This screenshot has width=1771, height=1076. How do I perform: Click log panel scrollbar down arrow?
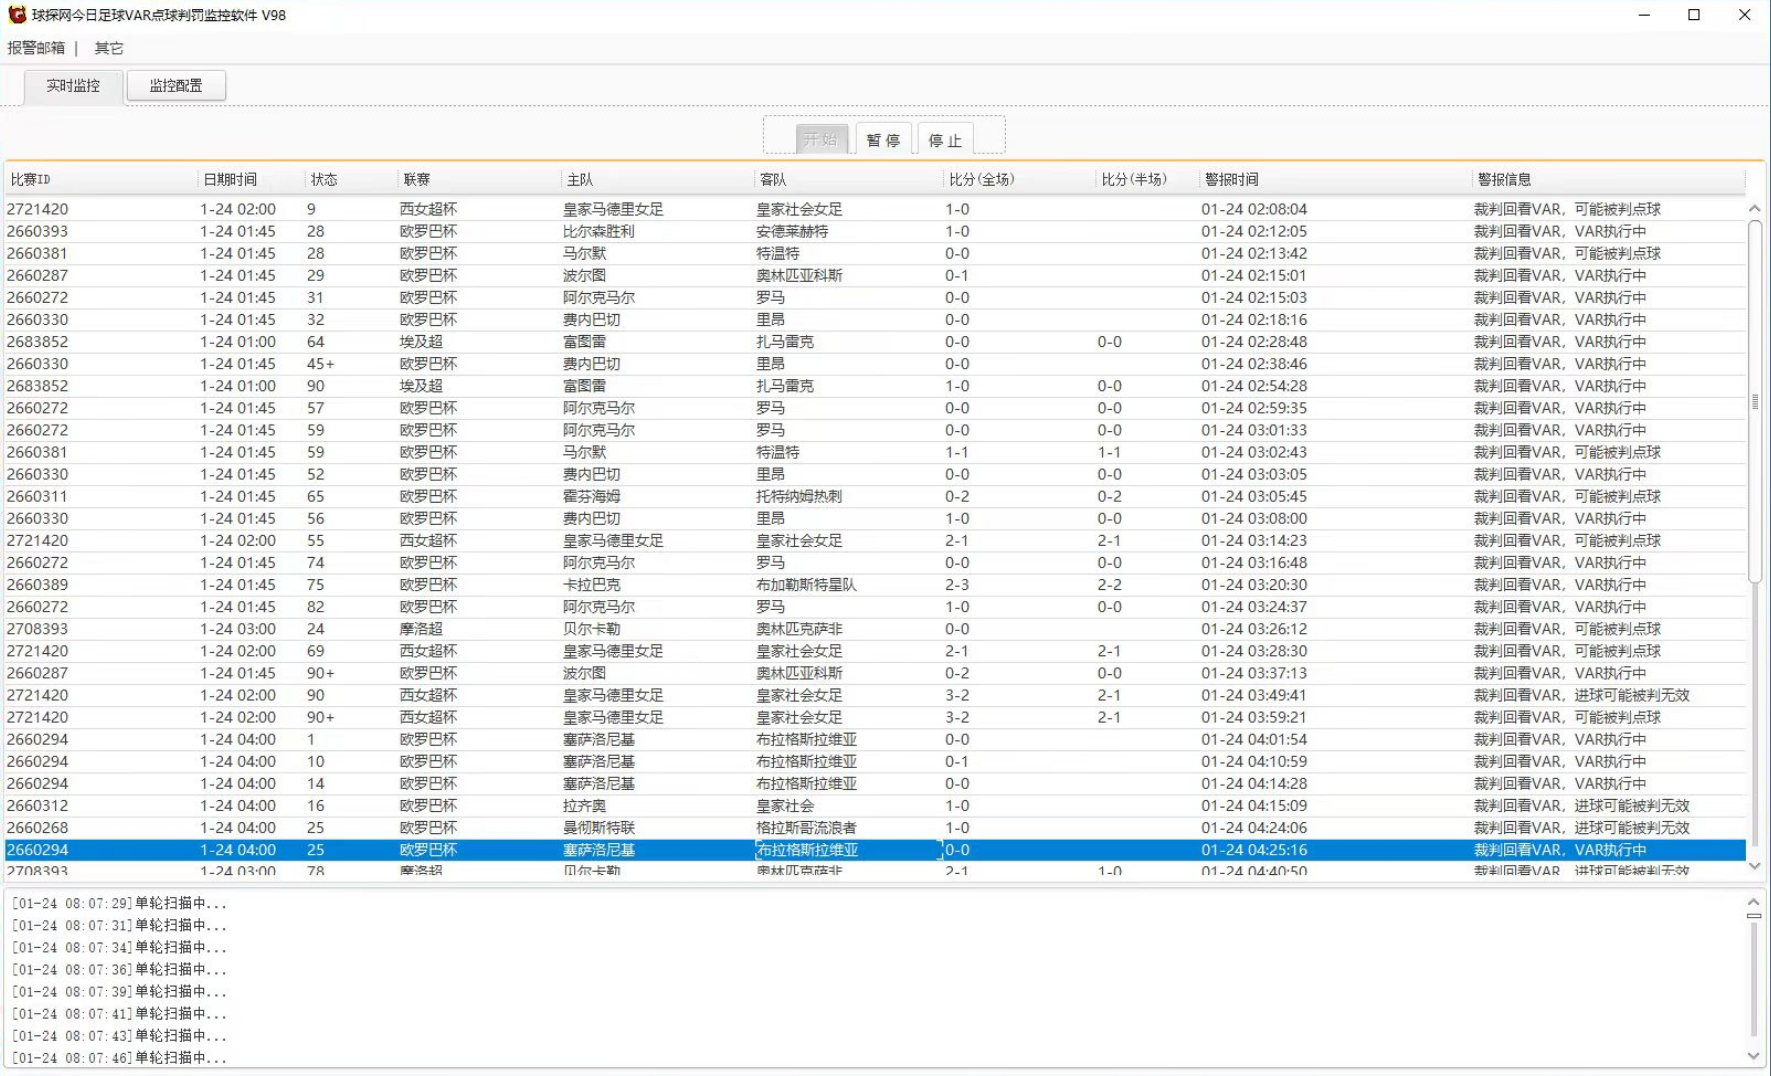pos(1754,1056)
